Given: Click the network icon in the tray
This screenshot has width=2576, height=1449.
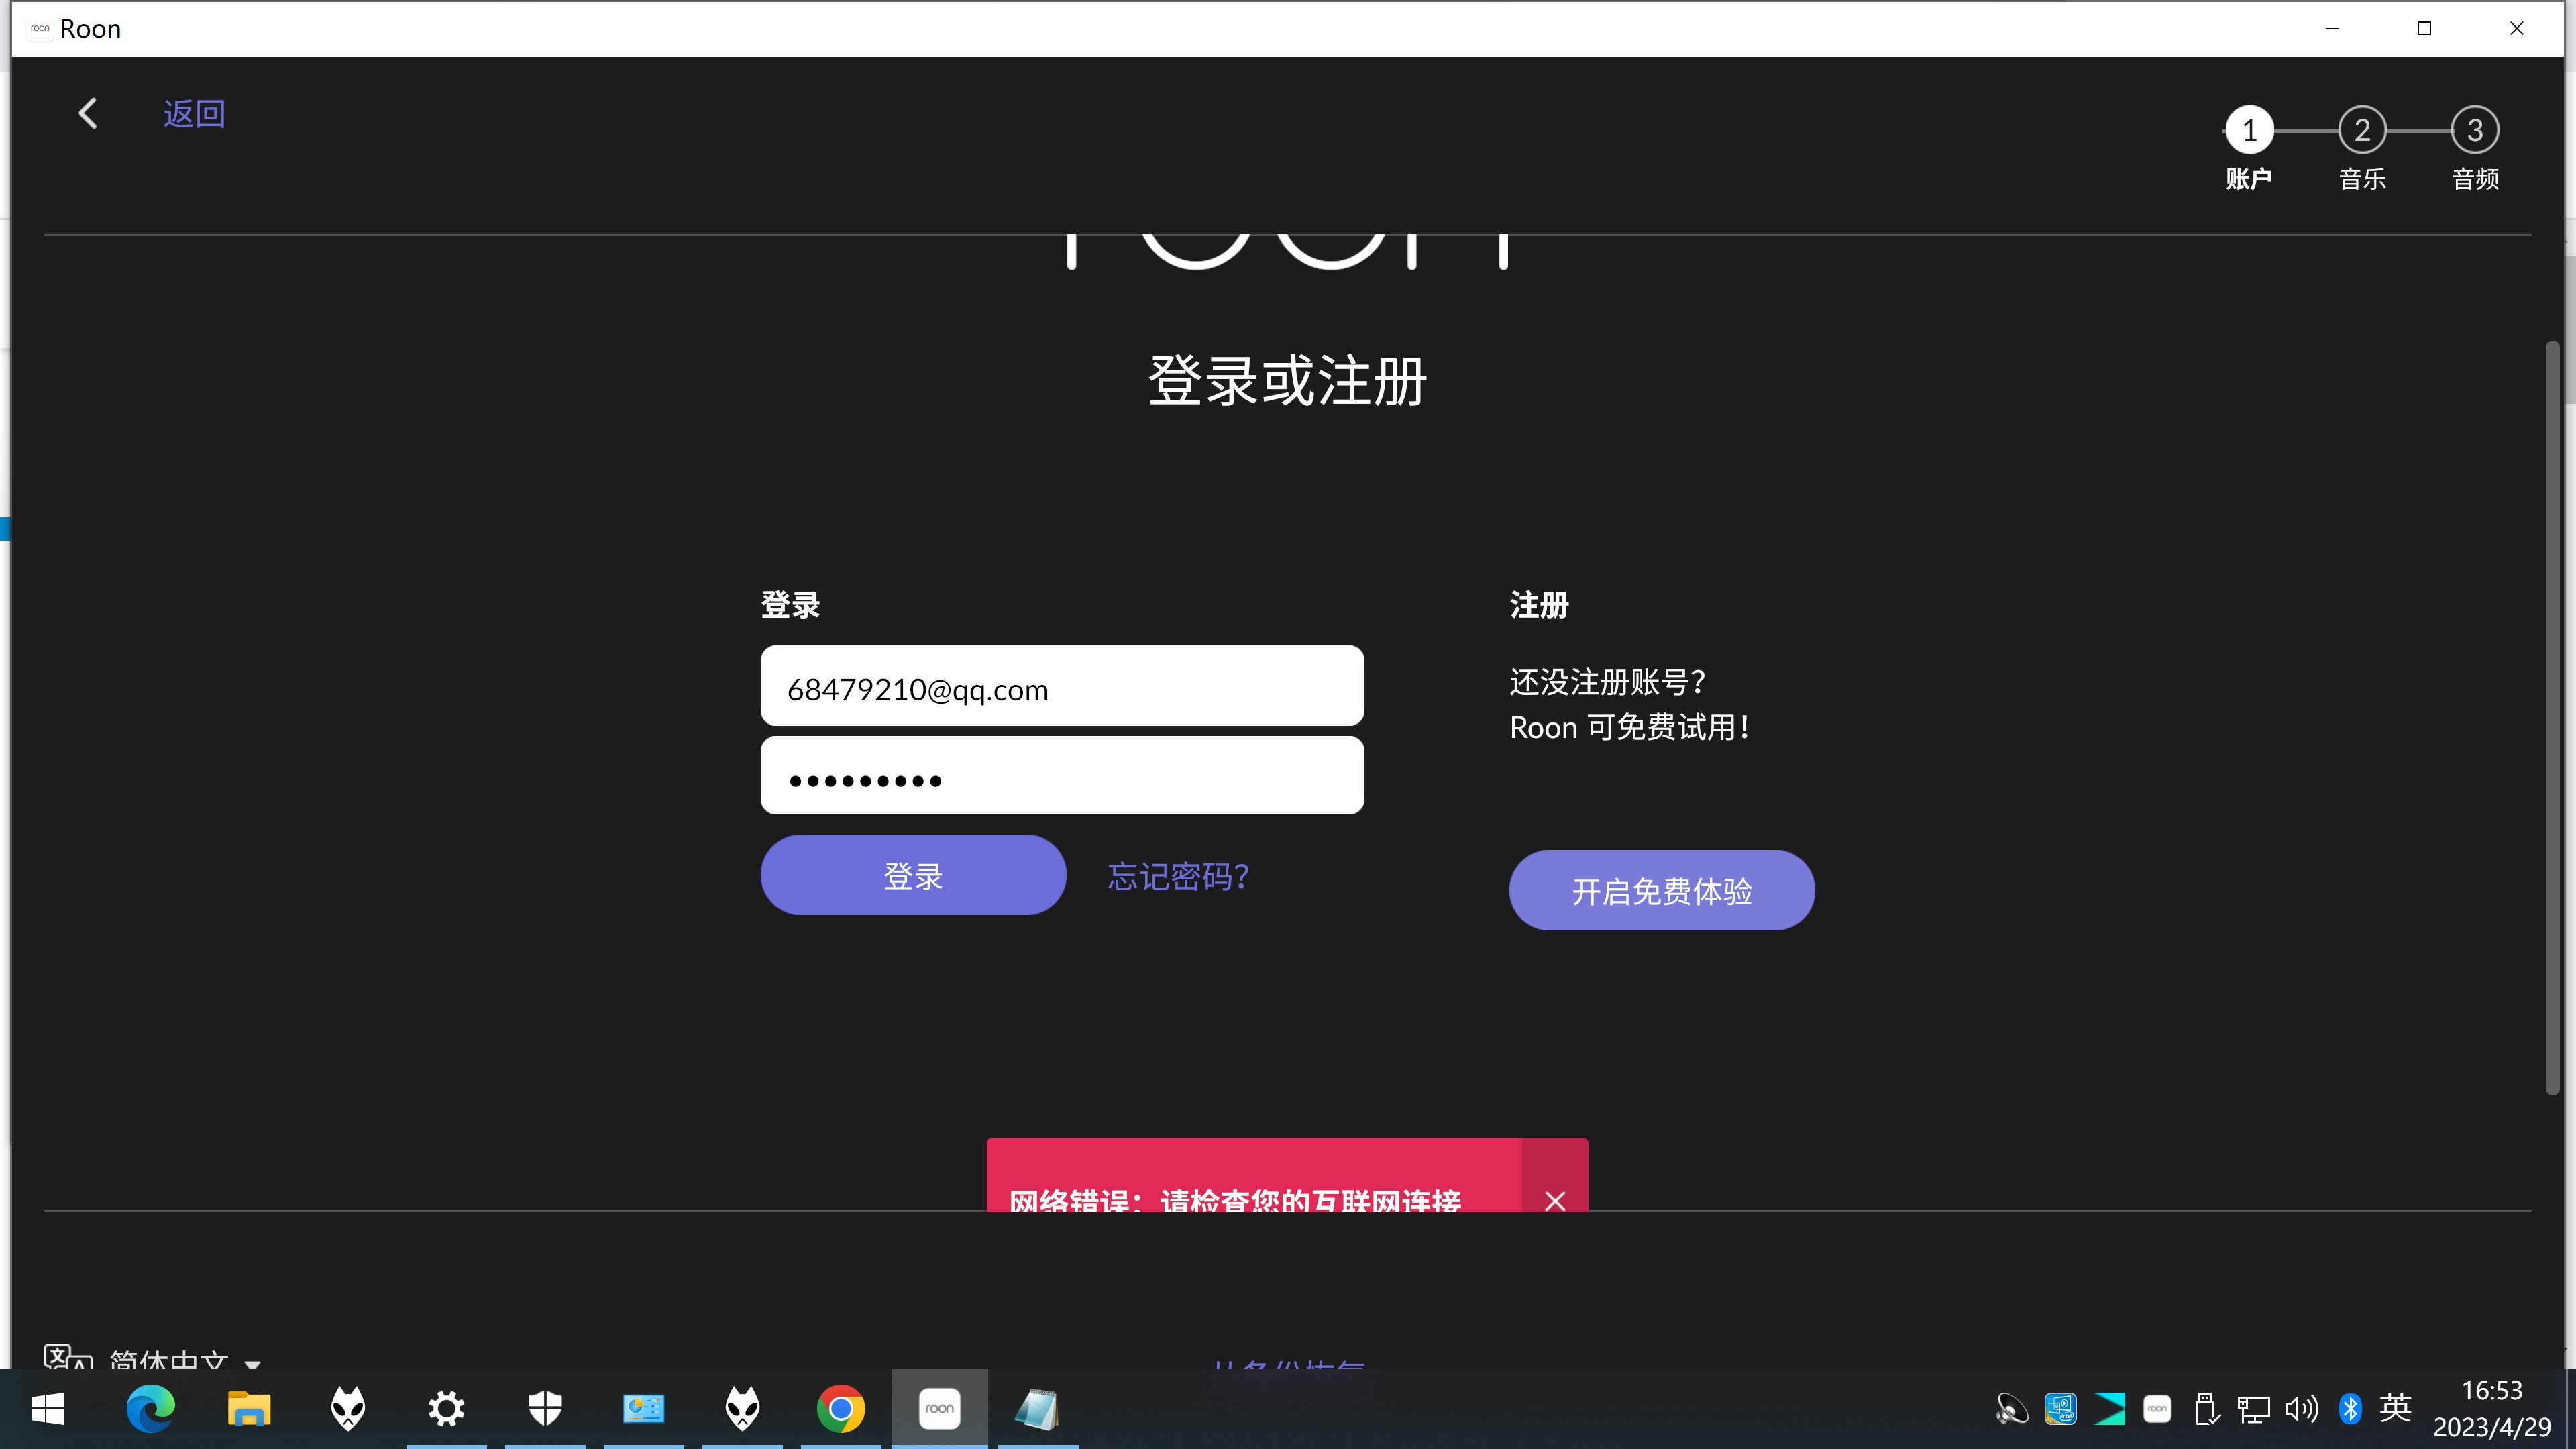Looking at the screenshot, I should click(2254, 1408).
